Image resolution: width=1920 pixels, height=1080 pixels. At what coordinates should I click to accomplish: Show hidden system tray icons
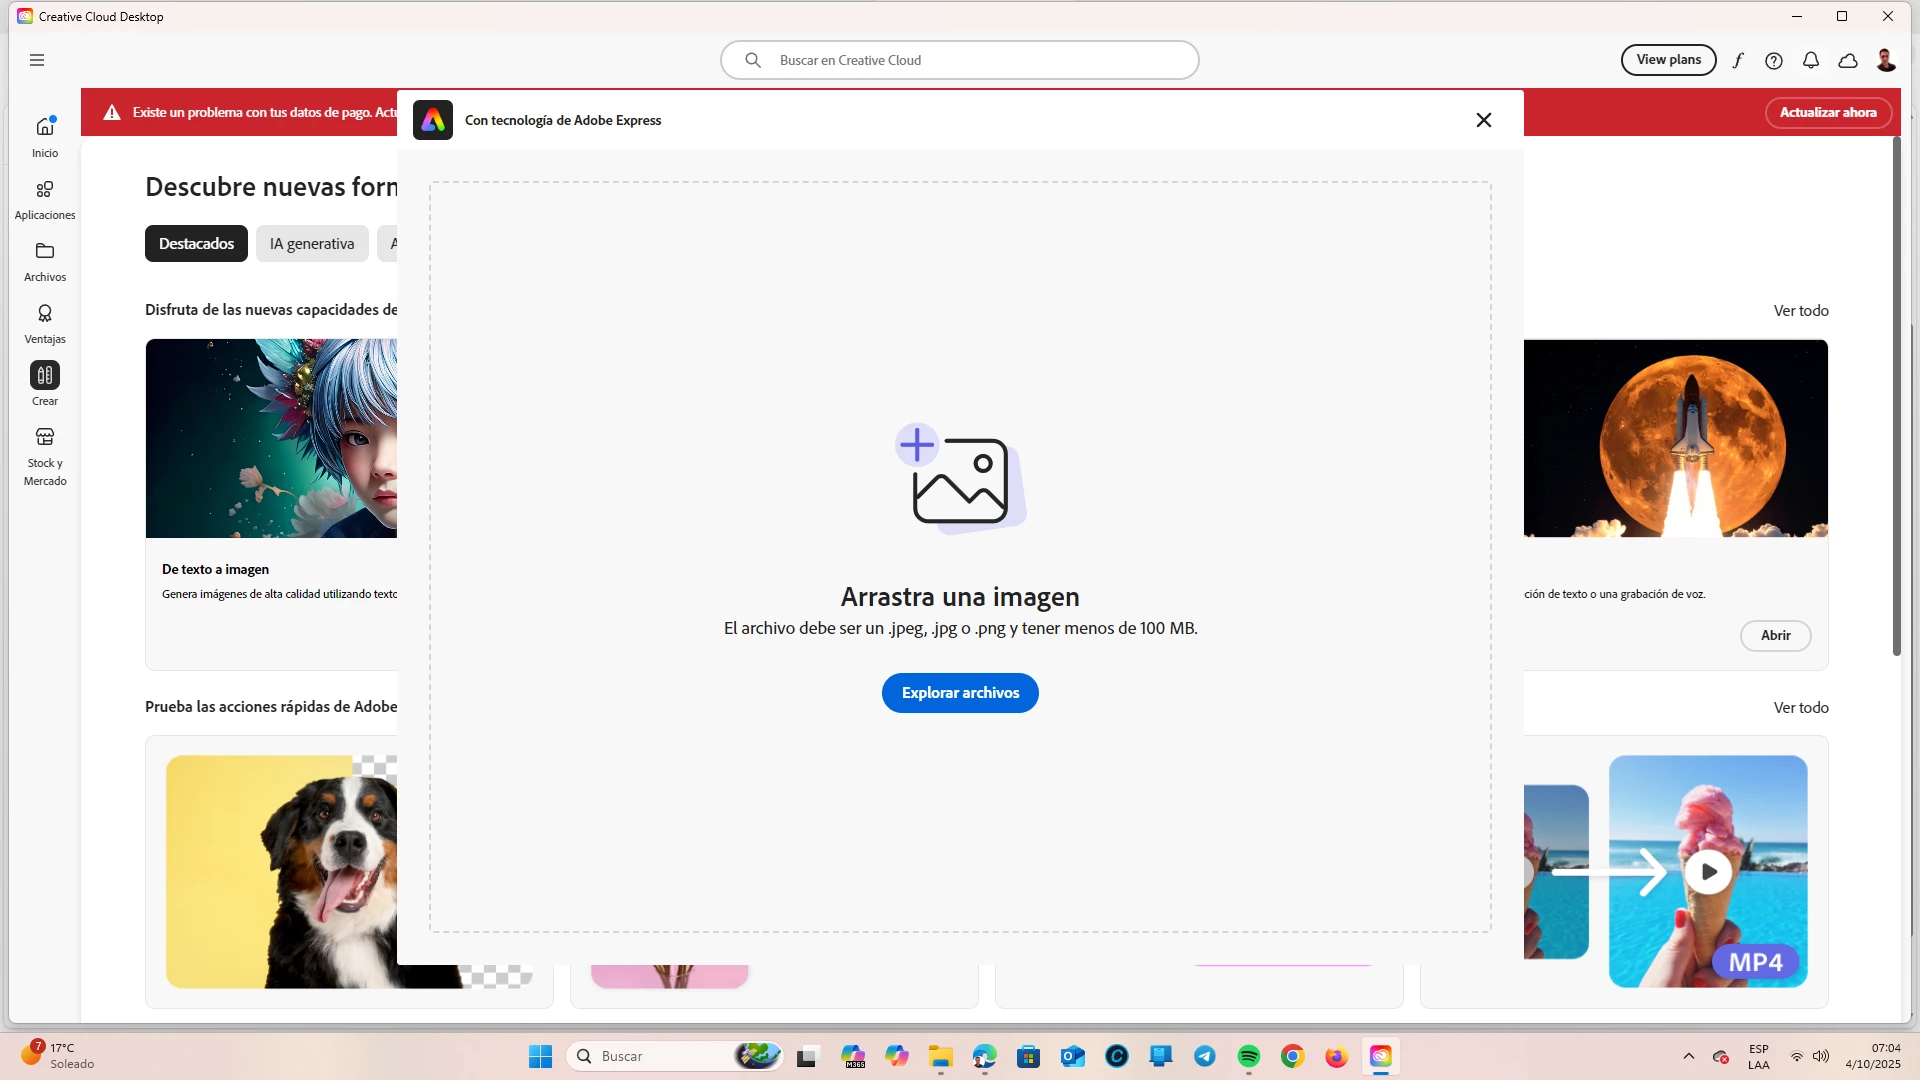(1689, 1056)
